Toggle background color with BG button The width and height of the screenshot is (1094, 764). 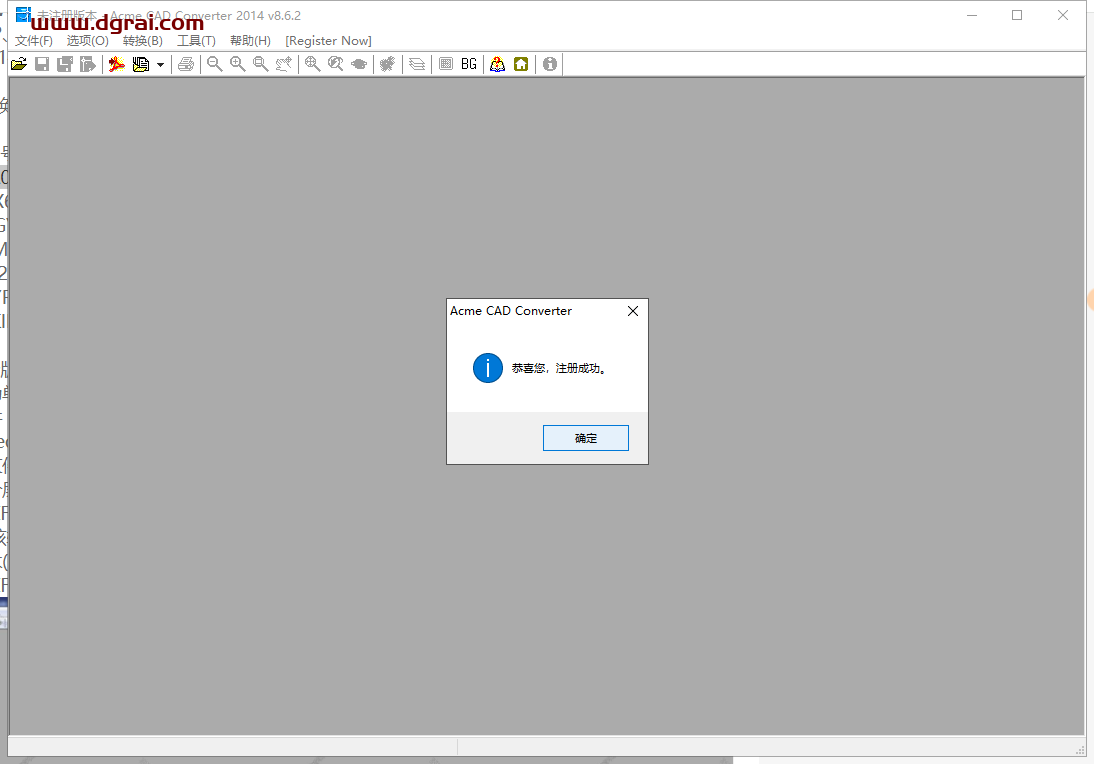pyautogui.click(x=469, y=64)
